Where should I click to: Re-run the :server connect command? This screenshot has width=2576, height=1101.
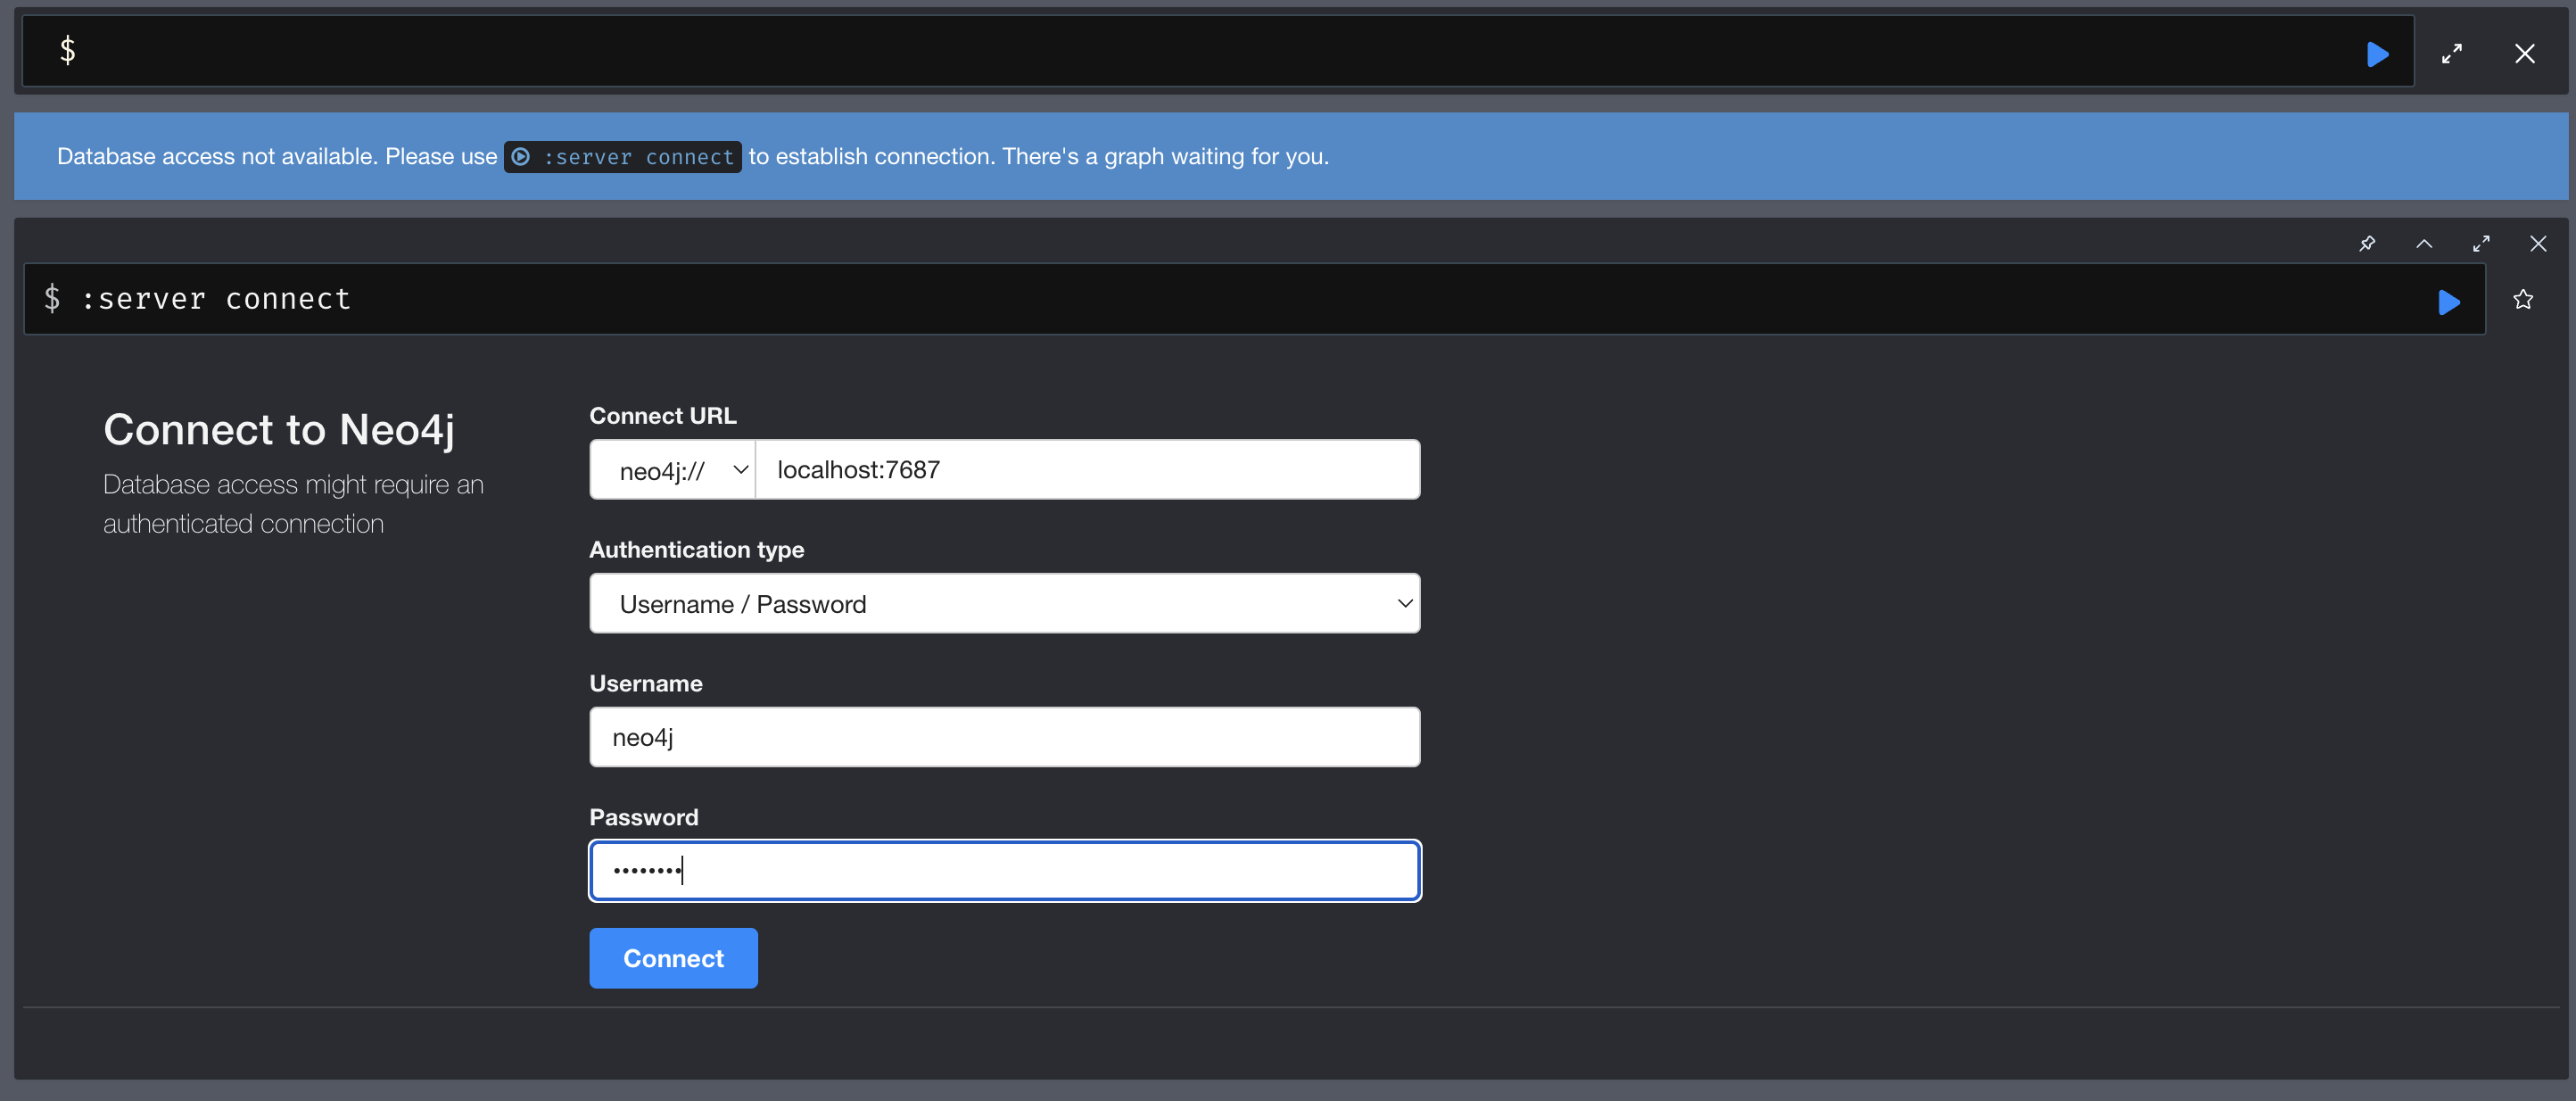pyautogui.click(x=2448, y=301)
